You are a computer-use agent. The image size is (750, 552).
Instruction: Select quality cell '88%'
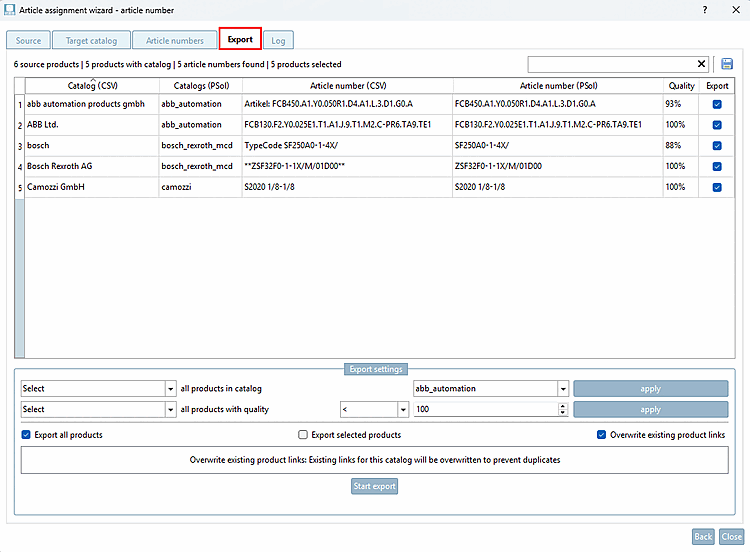coord(681,145)
